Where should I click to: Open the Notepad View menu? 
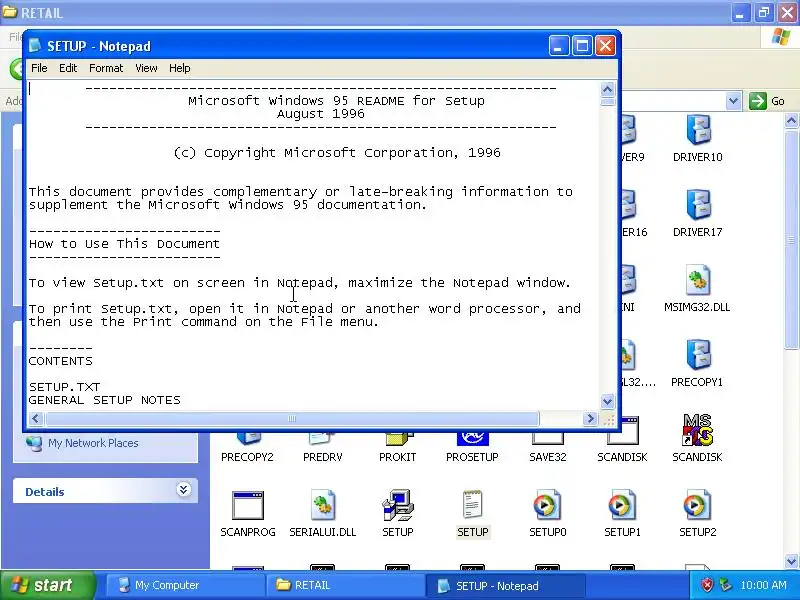click(x=146, y=68)
